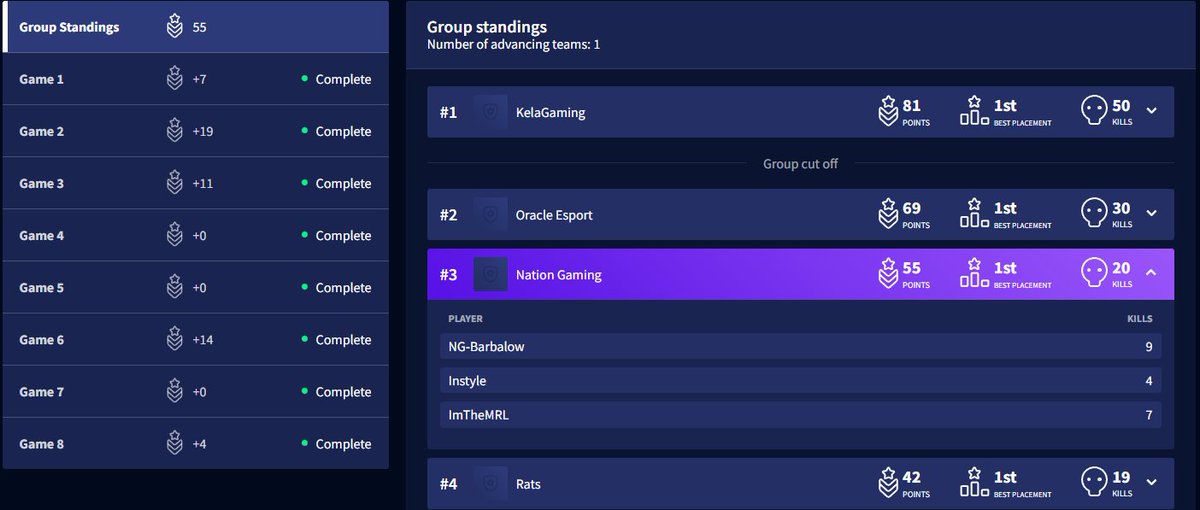Screen dimensions: 1200x510
Task: Expand KelaGaming team details chevron
Action: 1151,111
